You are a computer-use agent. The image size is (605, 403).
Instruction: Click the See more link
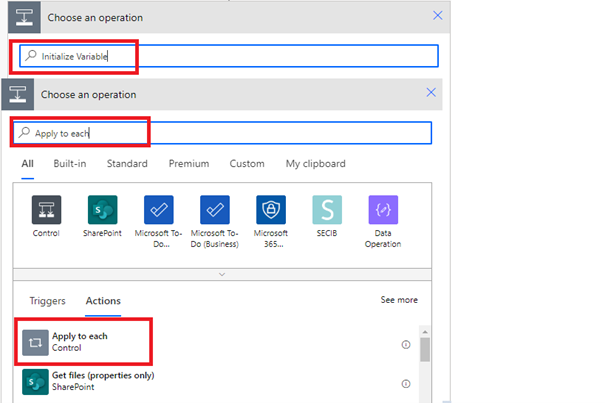coord(399,300)
